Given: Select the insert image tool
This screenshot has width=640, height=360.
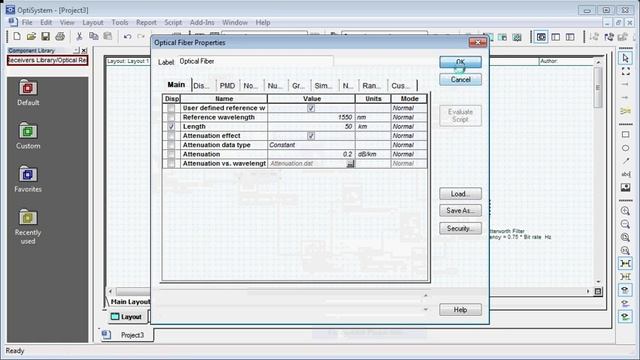Looking at the screenshot, I should 625,187.
